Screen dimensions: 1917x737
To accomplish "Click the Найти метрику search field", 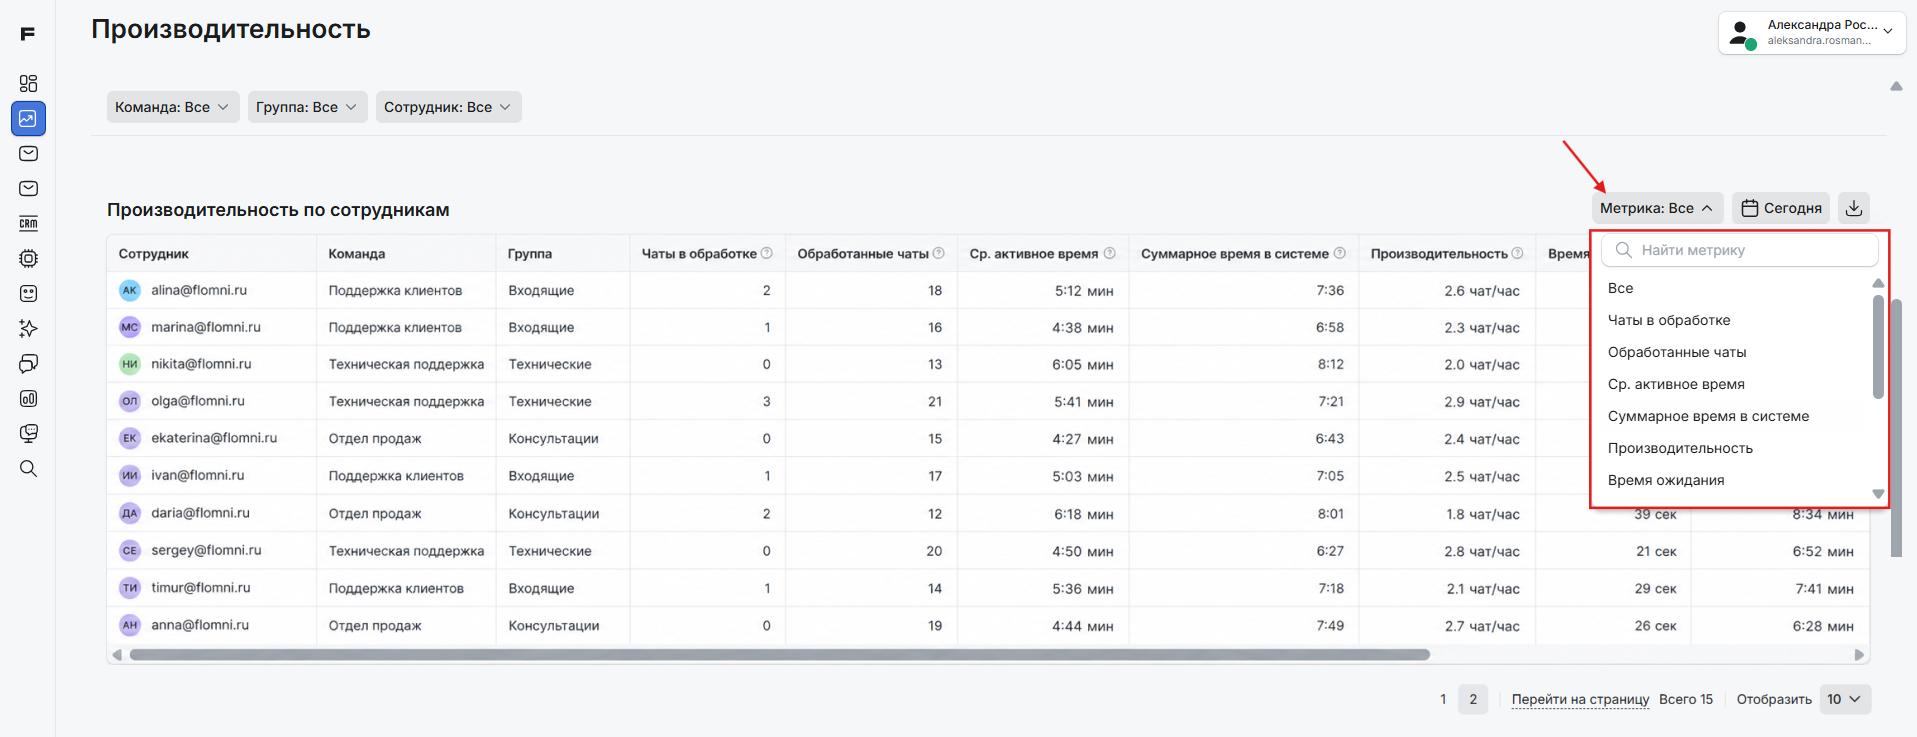I will (1740, 250).
